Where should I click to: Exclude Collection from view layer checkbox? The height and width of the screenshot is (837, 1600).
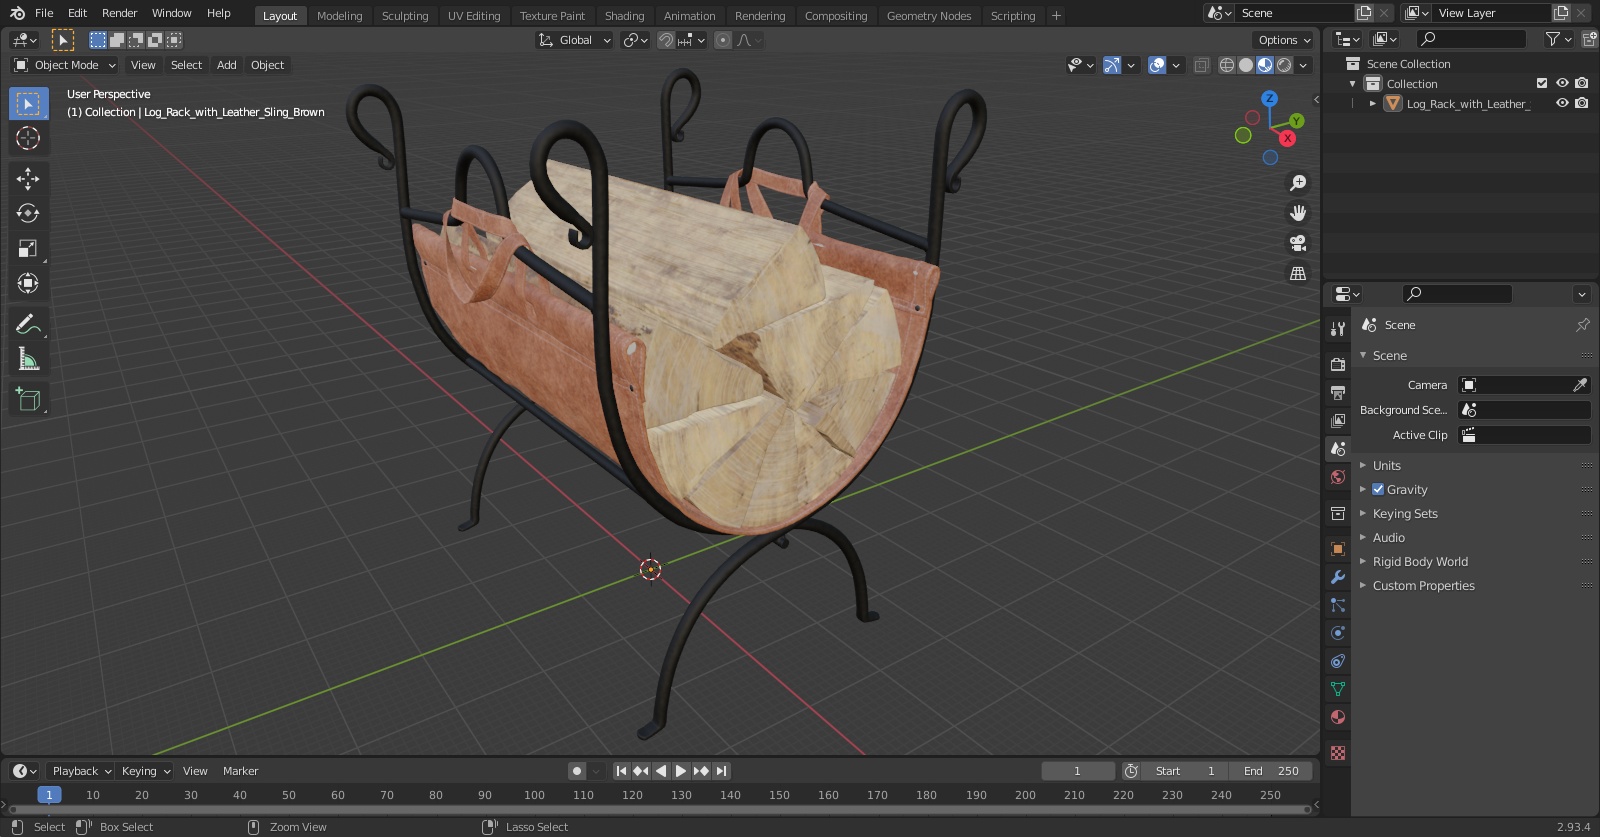[x=1542, y=84]
